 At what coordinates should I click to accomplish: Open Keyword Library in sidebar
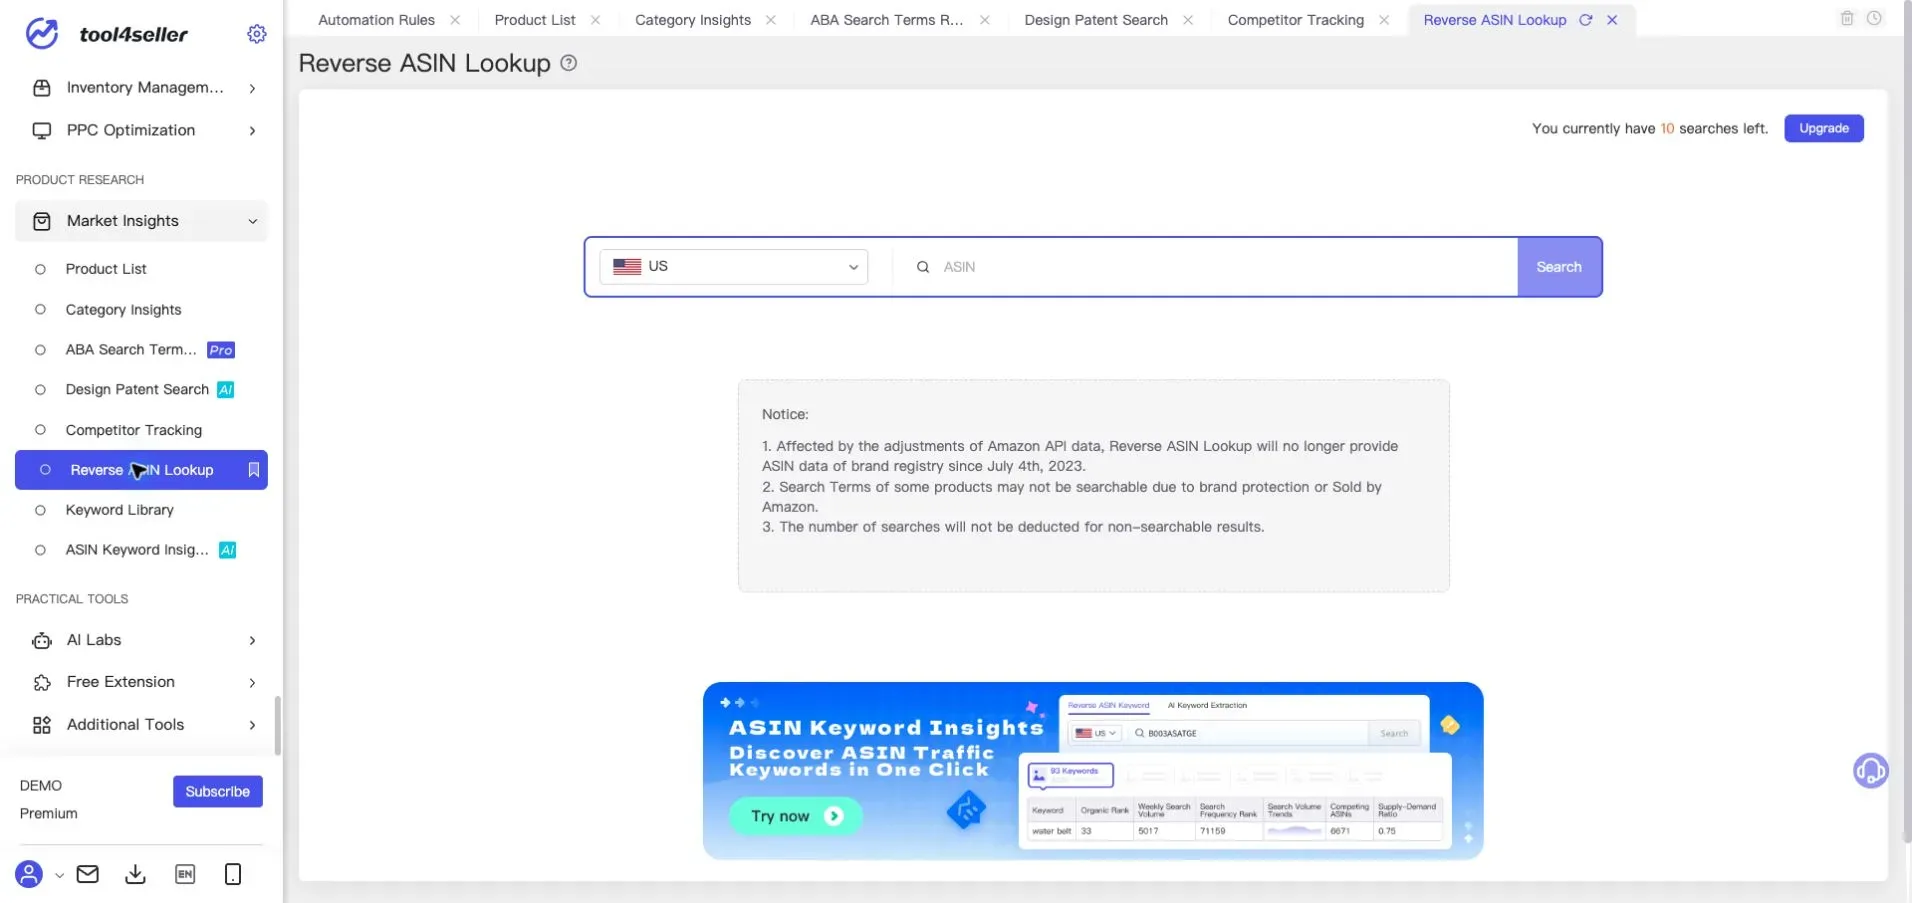[120, 510]
